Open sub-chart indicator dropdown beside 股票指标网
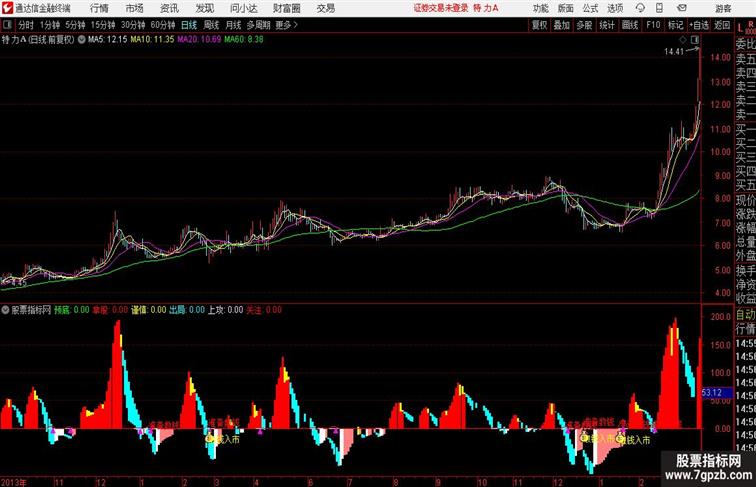Screen dimensions: 756x487 point(5,310)
